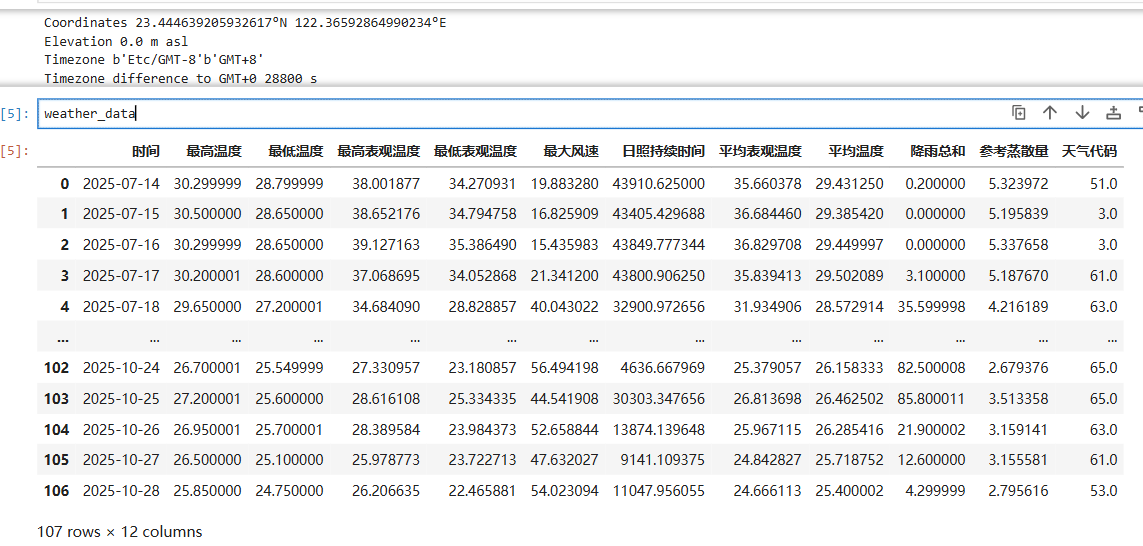The height and width of the screenshot is (546, 1143).
Task: Select the 最低表观温度 column header
Action: pyautogui.click(x=475, y=152)
